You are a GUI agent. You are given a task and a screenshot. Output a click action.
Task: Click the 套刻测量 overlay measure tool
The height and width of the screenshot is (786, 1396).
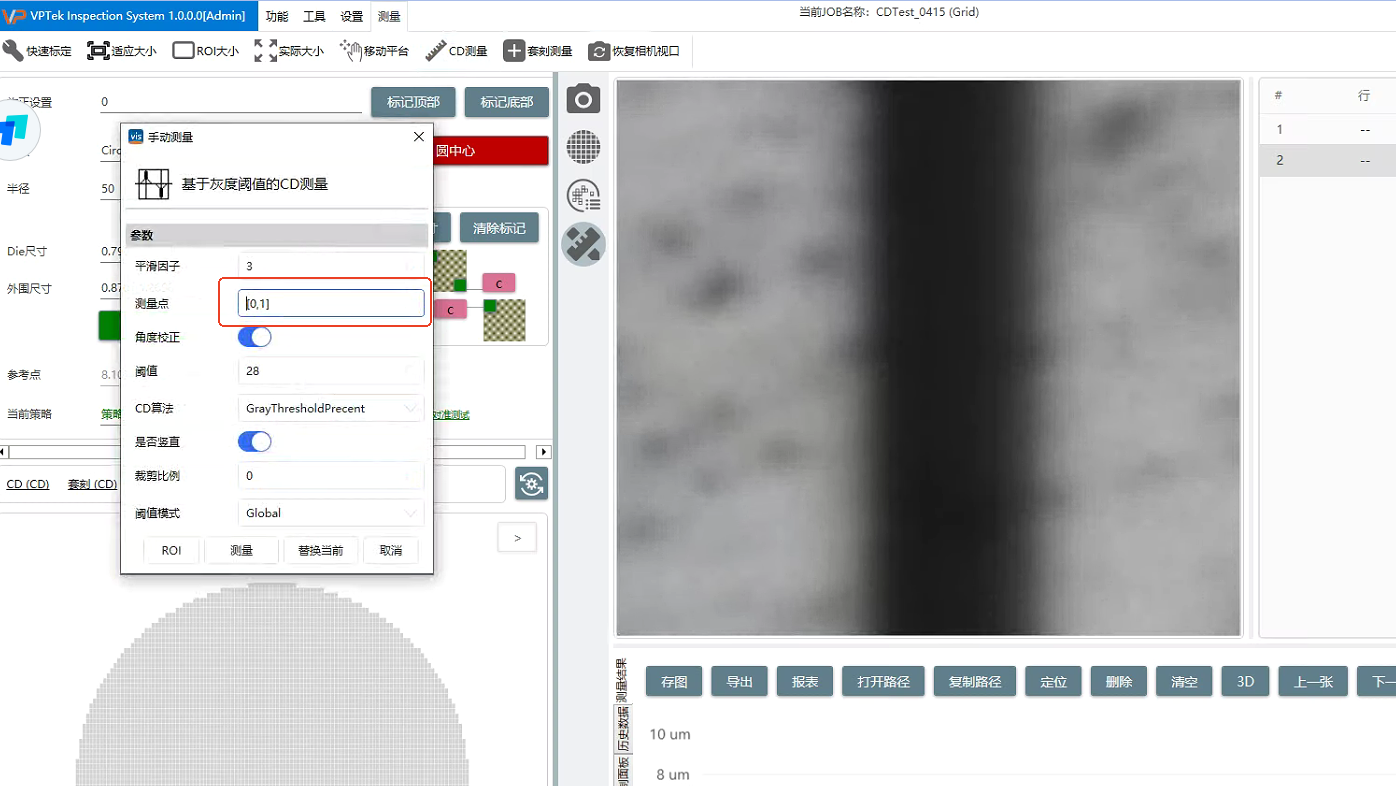pos(538,51)
